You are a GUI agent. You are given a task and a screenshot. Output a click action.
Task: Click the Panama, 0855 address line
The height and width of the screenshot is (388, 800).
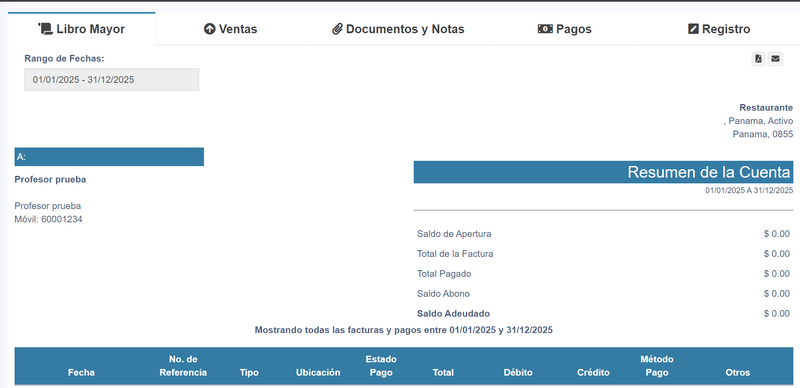tap(763, 134)
